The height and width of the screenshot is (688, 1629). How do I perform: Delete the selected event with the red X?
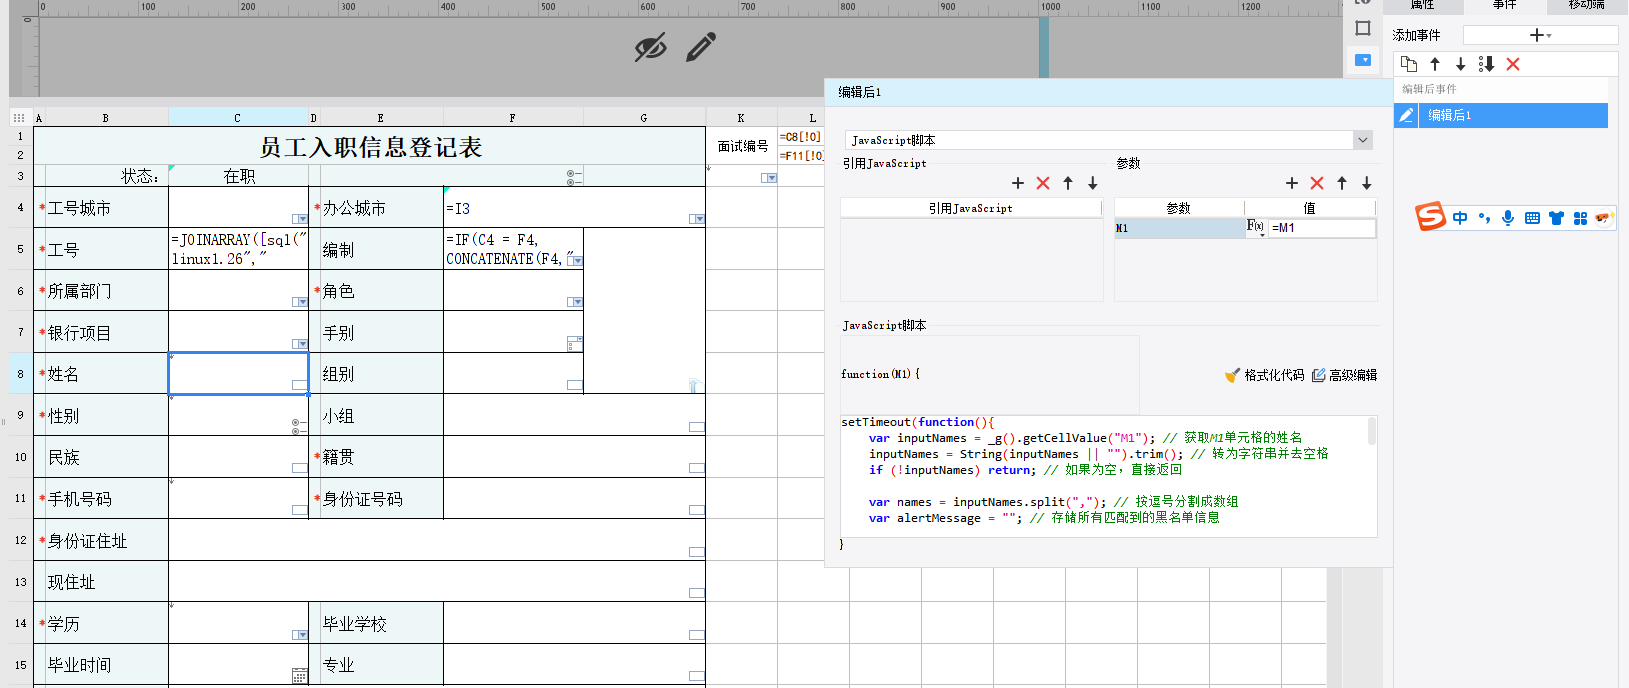point(1513,64)
